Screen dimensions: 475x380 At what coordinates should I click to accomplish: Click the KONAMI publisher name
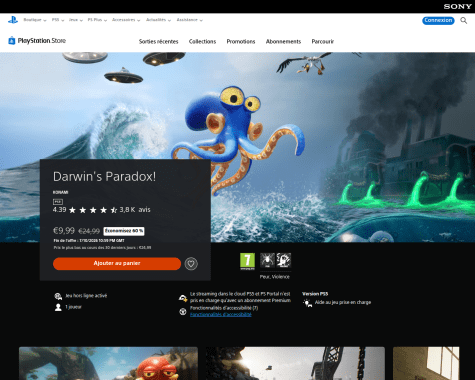pyautogui.click(x=60, y=192)
